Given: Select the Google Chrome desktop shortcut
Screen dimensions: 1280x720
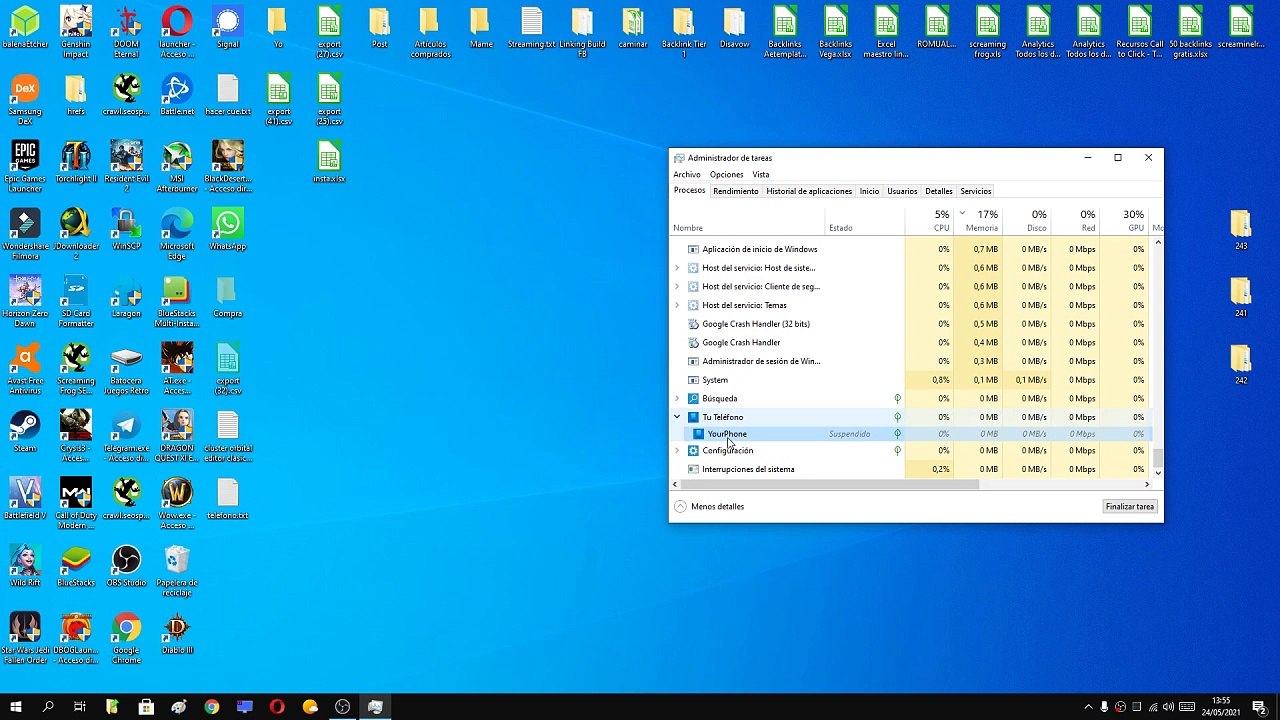Looking at the screenshot, I should (126, 638).
